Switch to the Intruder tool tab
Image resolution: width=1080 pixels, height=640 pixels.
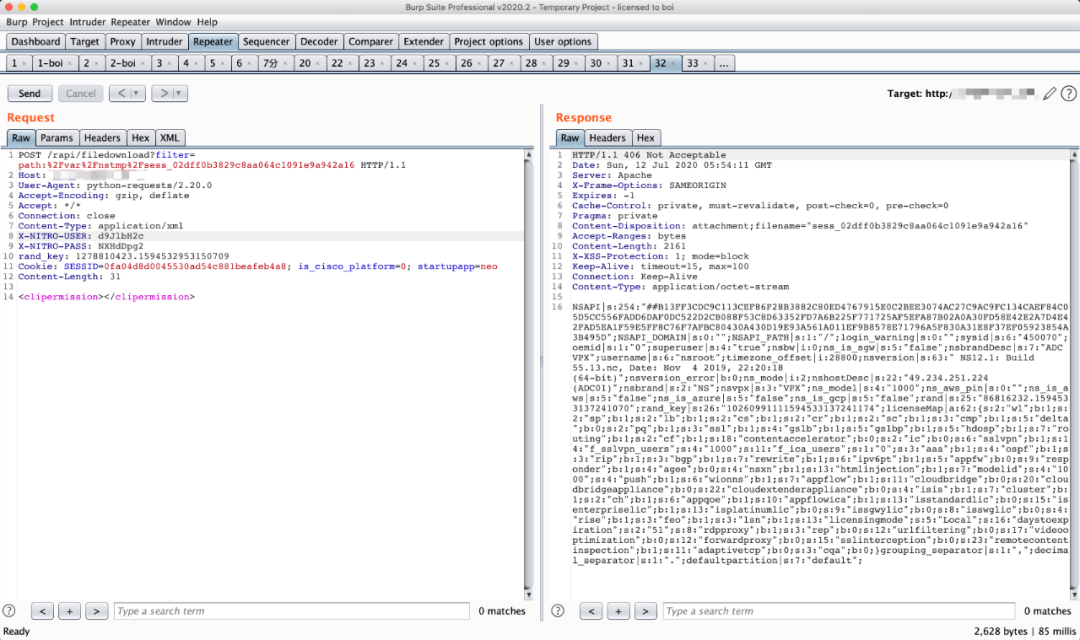click(x=164, y=41)
